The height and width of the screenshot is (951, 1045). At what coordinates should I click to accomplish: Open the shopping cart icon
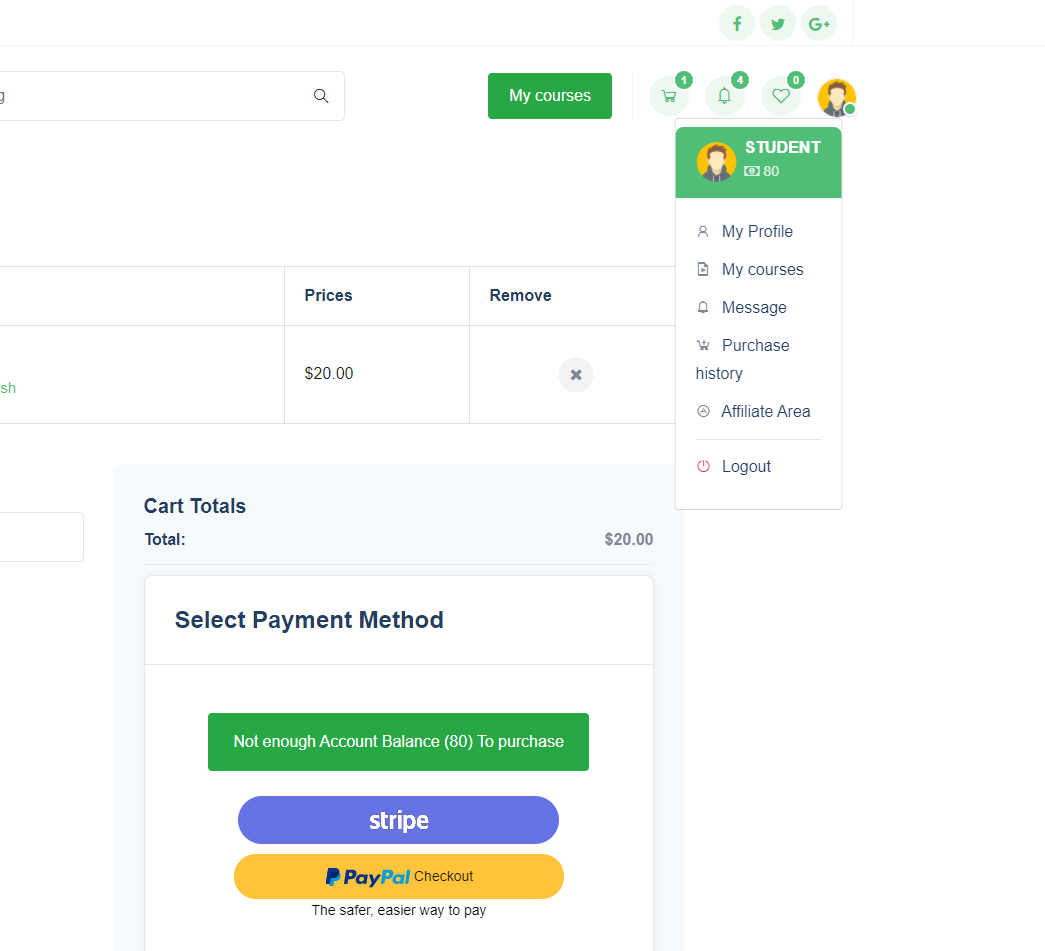point(669,96)
